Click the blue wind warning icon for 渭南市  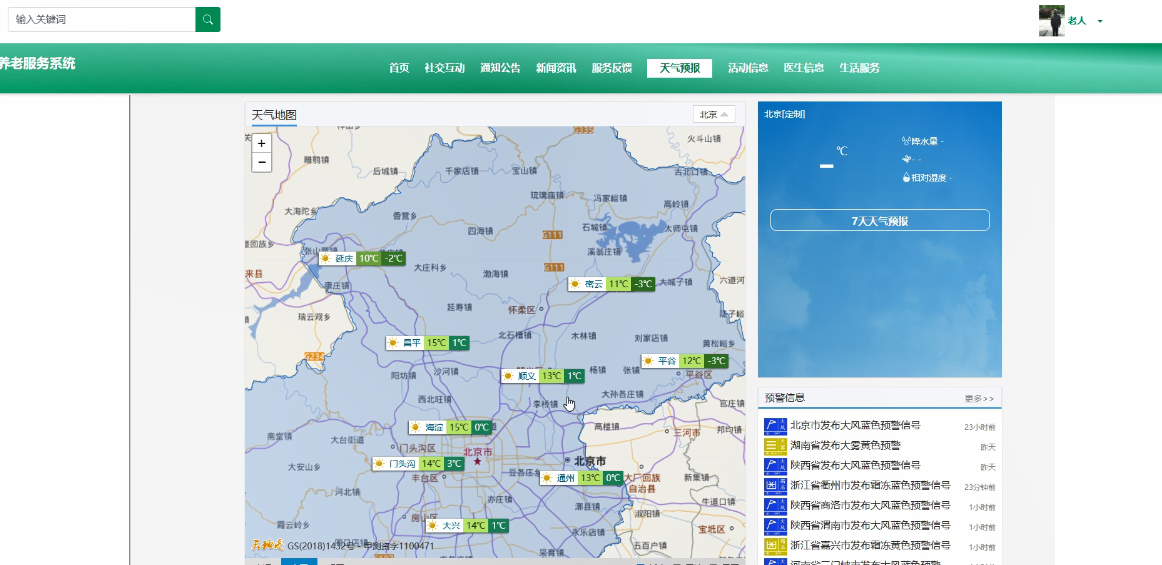coord(774,526)
